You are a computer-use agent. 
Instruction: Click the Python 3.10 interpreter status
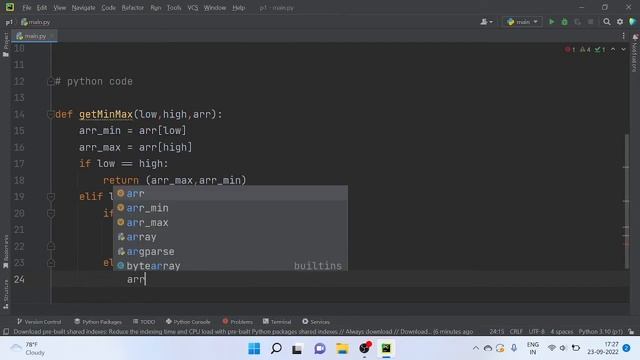pos(600,331)
